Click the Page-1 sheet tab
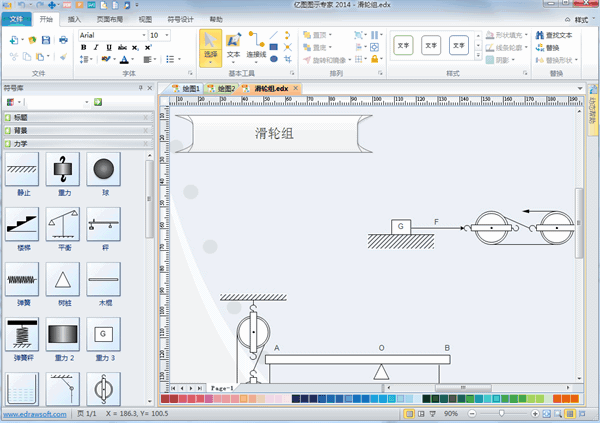Screen dimensions: 600x423 [x=222, y=388]
